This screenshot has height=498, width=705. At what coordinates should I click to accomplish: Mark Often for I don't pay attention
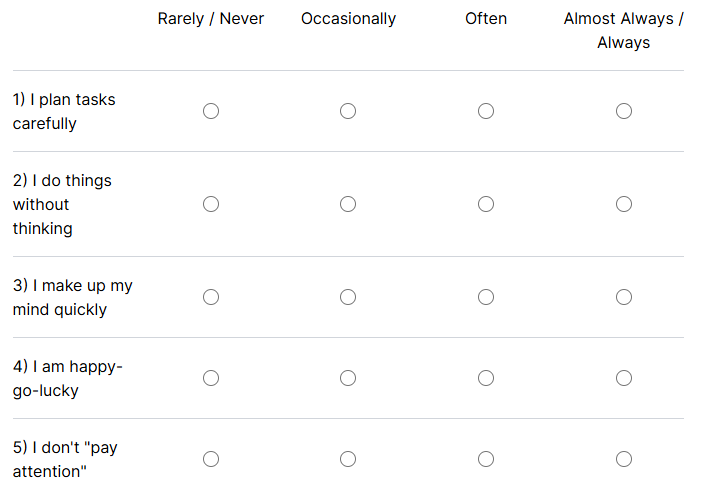tap(486, 459)
